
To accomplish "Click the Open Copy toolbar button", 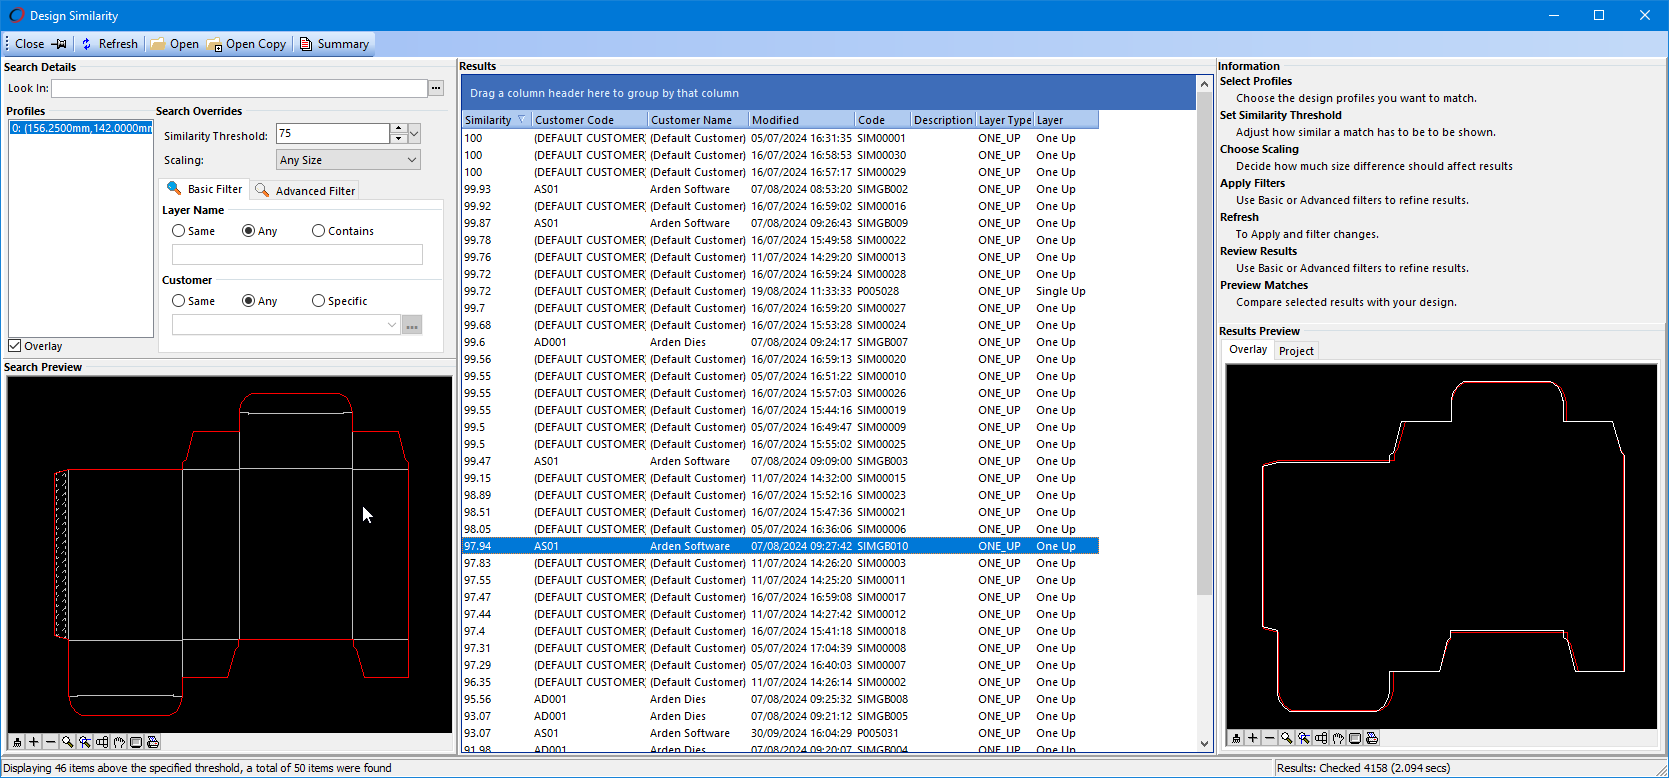I will (247, 44).
